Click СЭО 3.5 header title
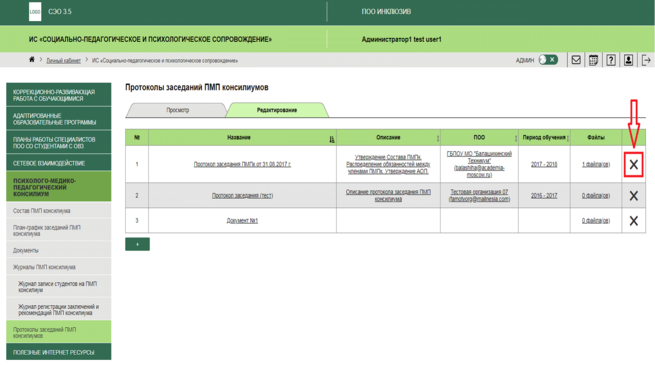This screenshot has width=655, height=366. point(60,12)
